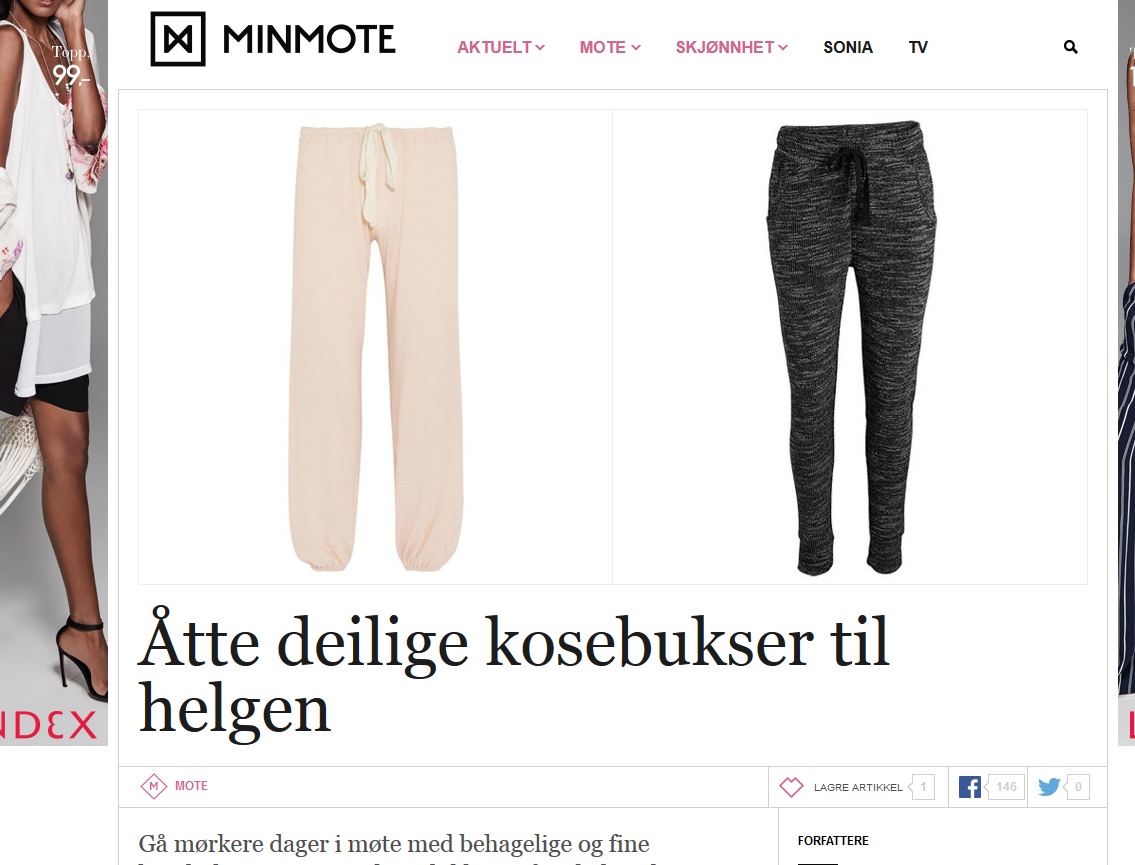Click the MinMote square logo icon
The height and width of the screenshot is (865, 1135).
point(177,39)
